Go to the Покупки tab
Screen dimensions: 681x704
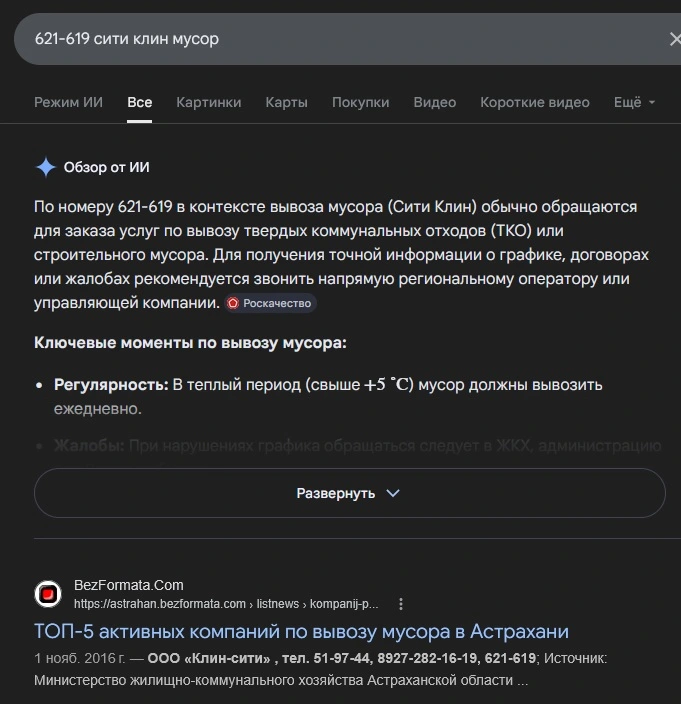(x=360, y=102)
